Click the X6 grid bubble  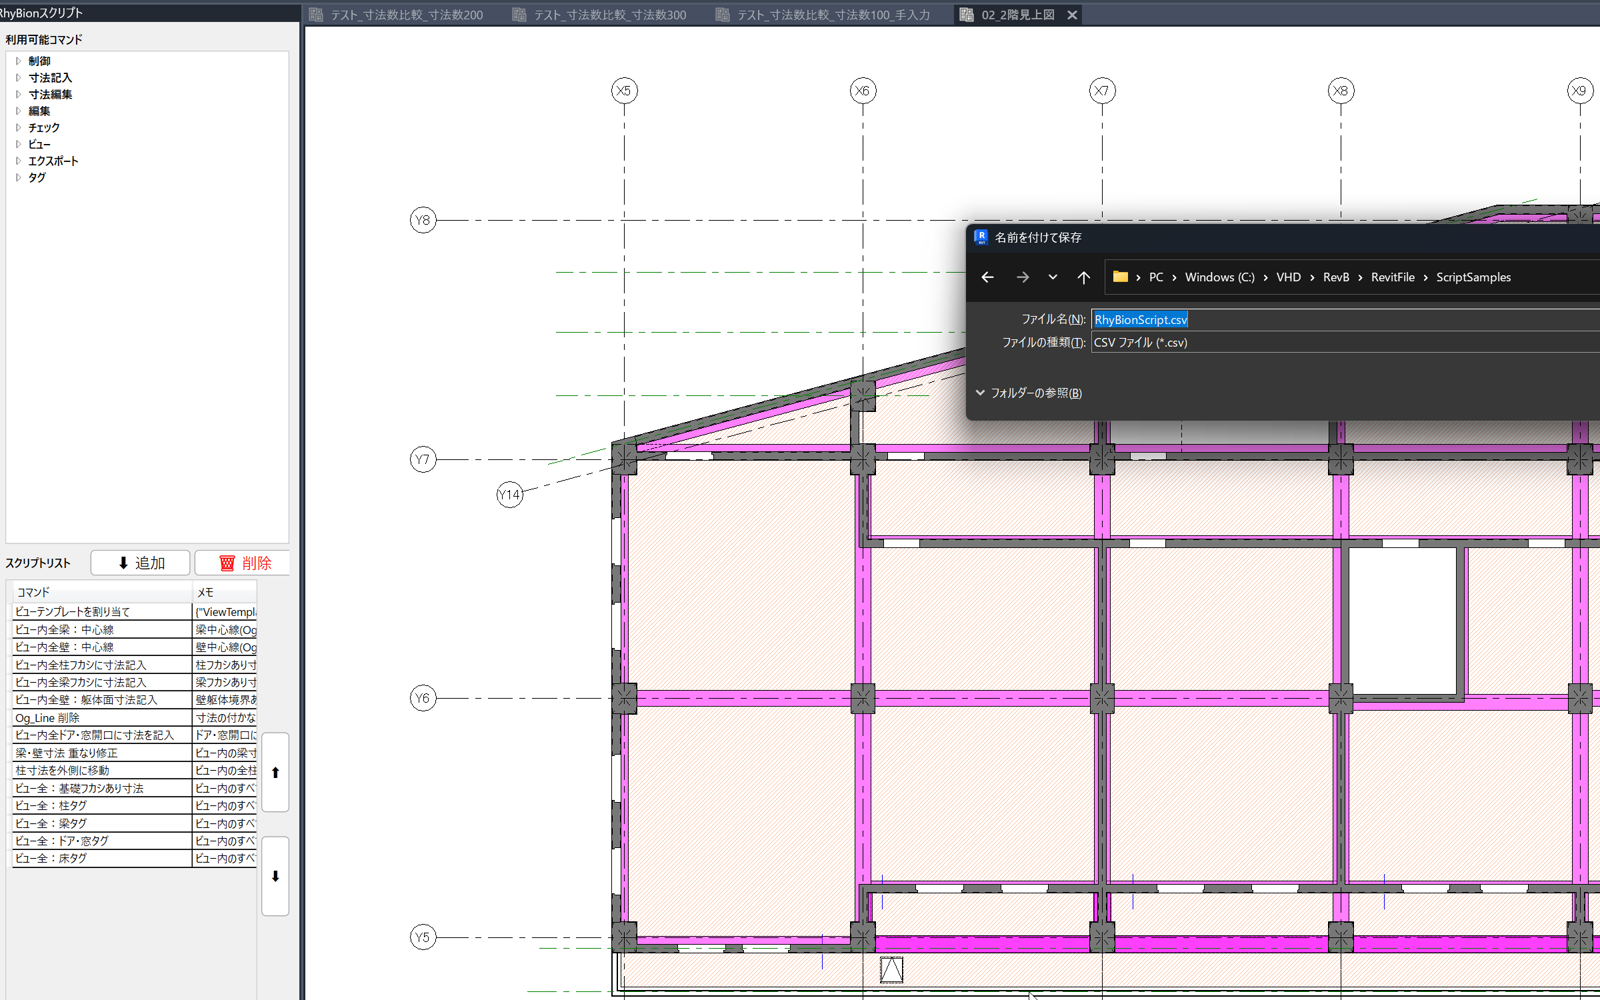[863, 91]
